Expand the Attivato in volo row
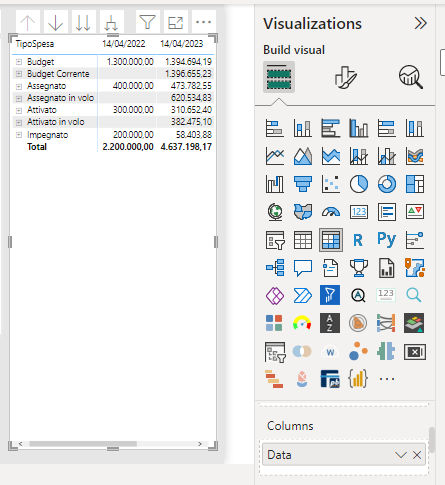The height and width of the screenshot is (485, 445). coord(19,122)
